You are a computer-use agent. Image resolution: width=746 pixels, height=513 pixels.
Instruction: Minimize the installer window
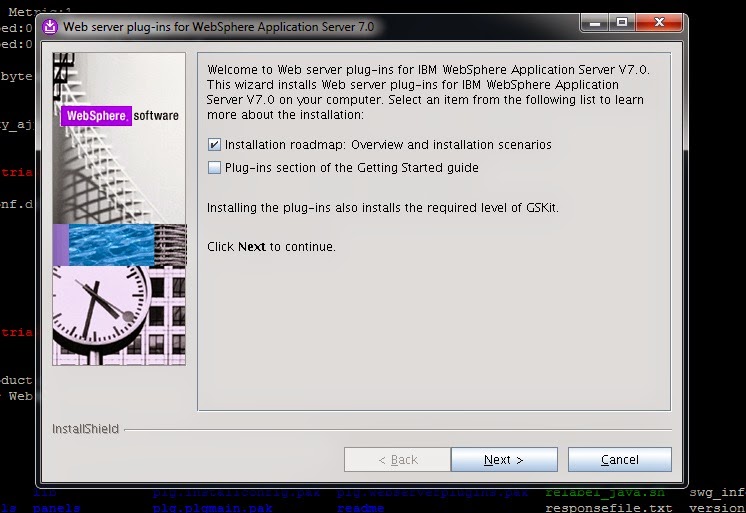coord(594,22)
